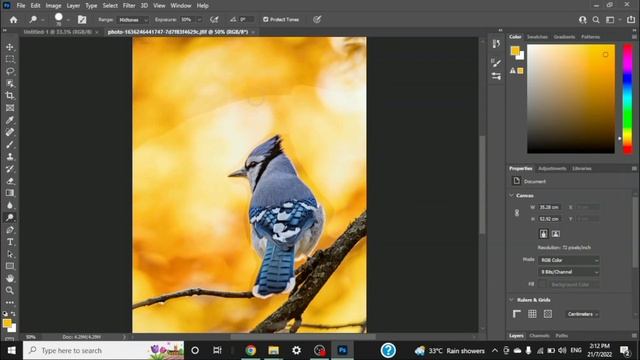Image resolution: width=640 pixels, height=360 pixels.
Task: Select the Gradient tool
Action: pyautogui.click(x=10, y=193)
